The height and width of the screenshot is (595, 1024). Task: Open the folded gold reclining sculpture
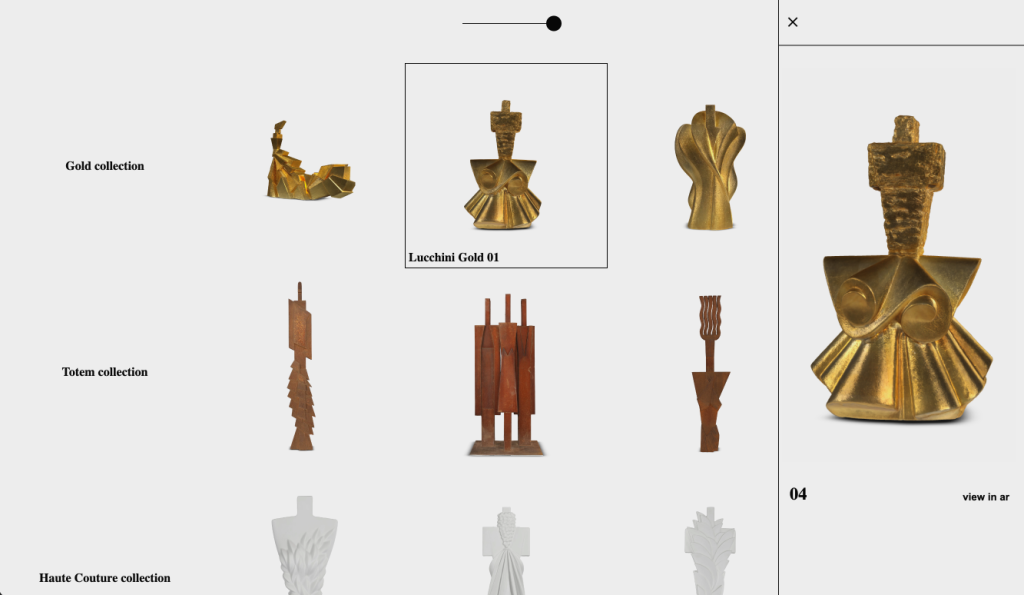point(310,161)
